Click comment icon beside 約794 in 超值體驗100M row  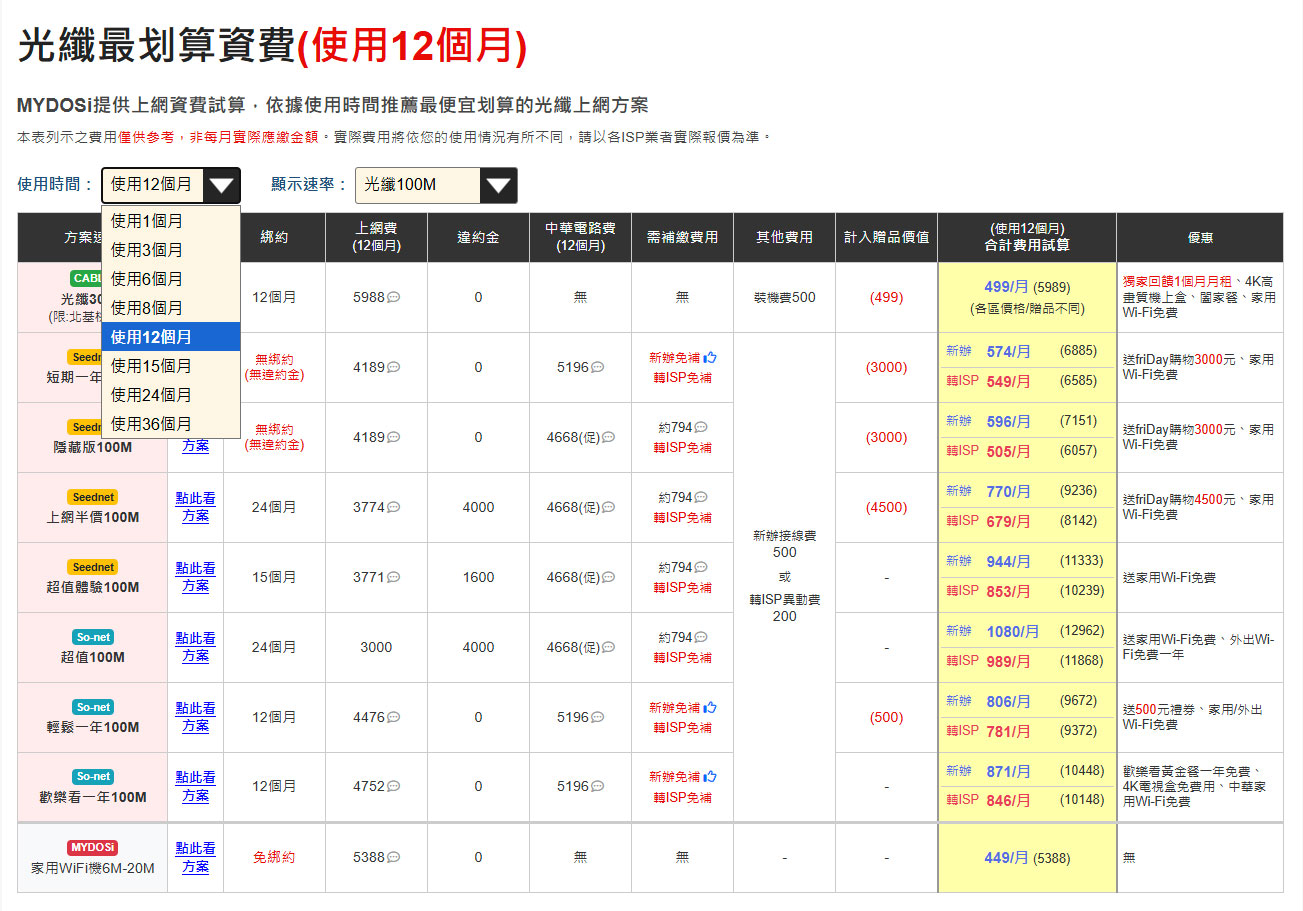click(x=701, y=568)
